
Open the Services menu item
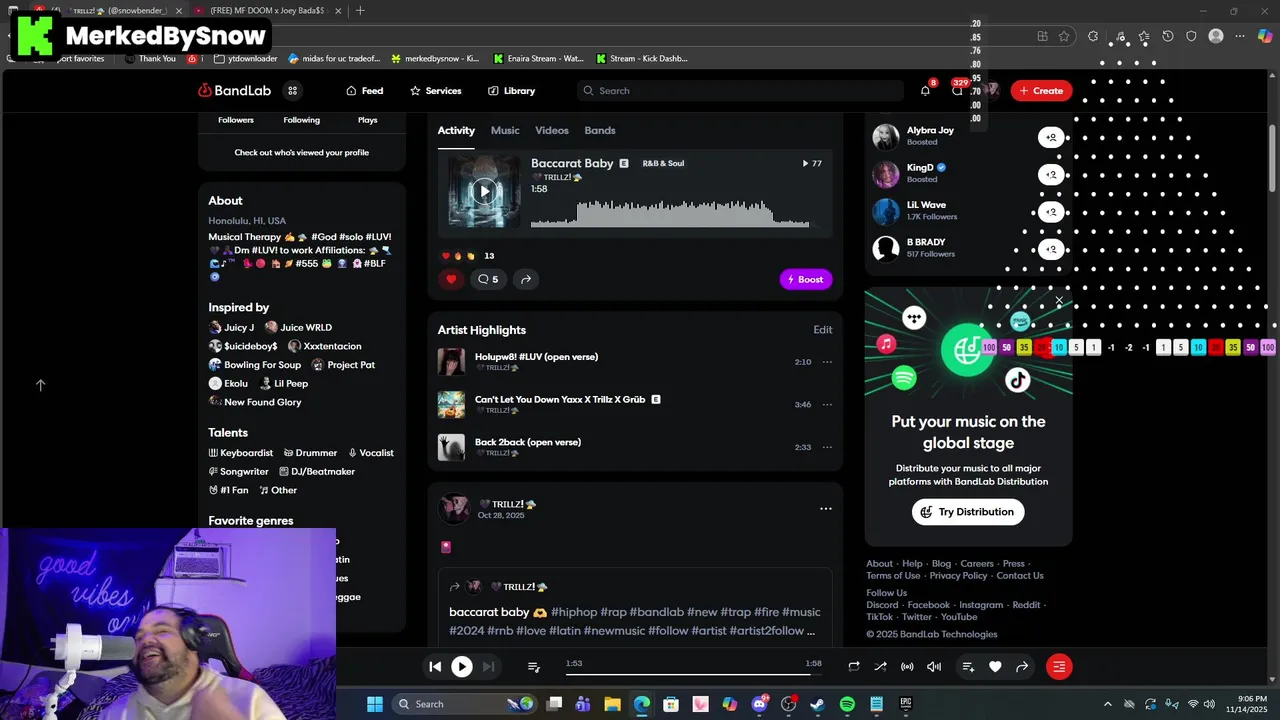click(x=435, y=91)
